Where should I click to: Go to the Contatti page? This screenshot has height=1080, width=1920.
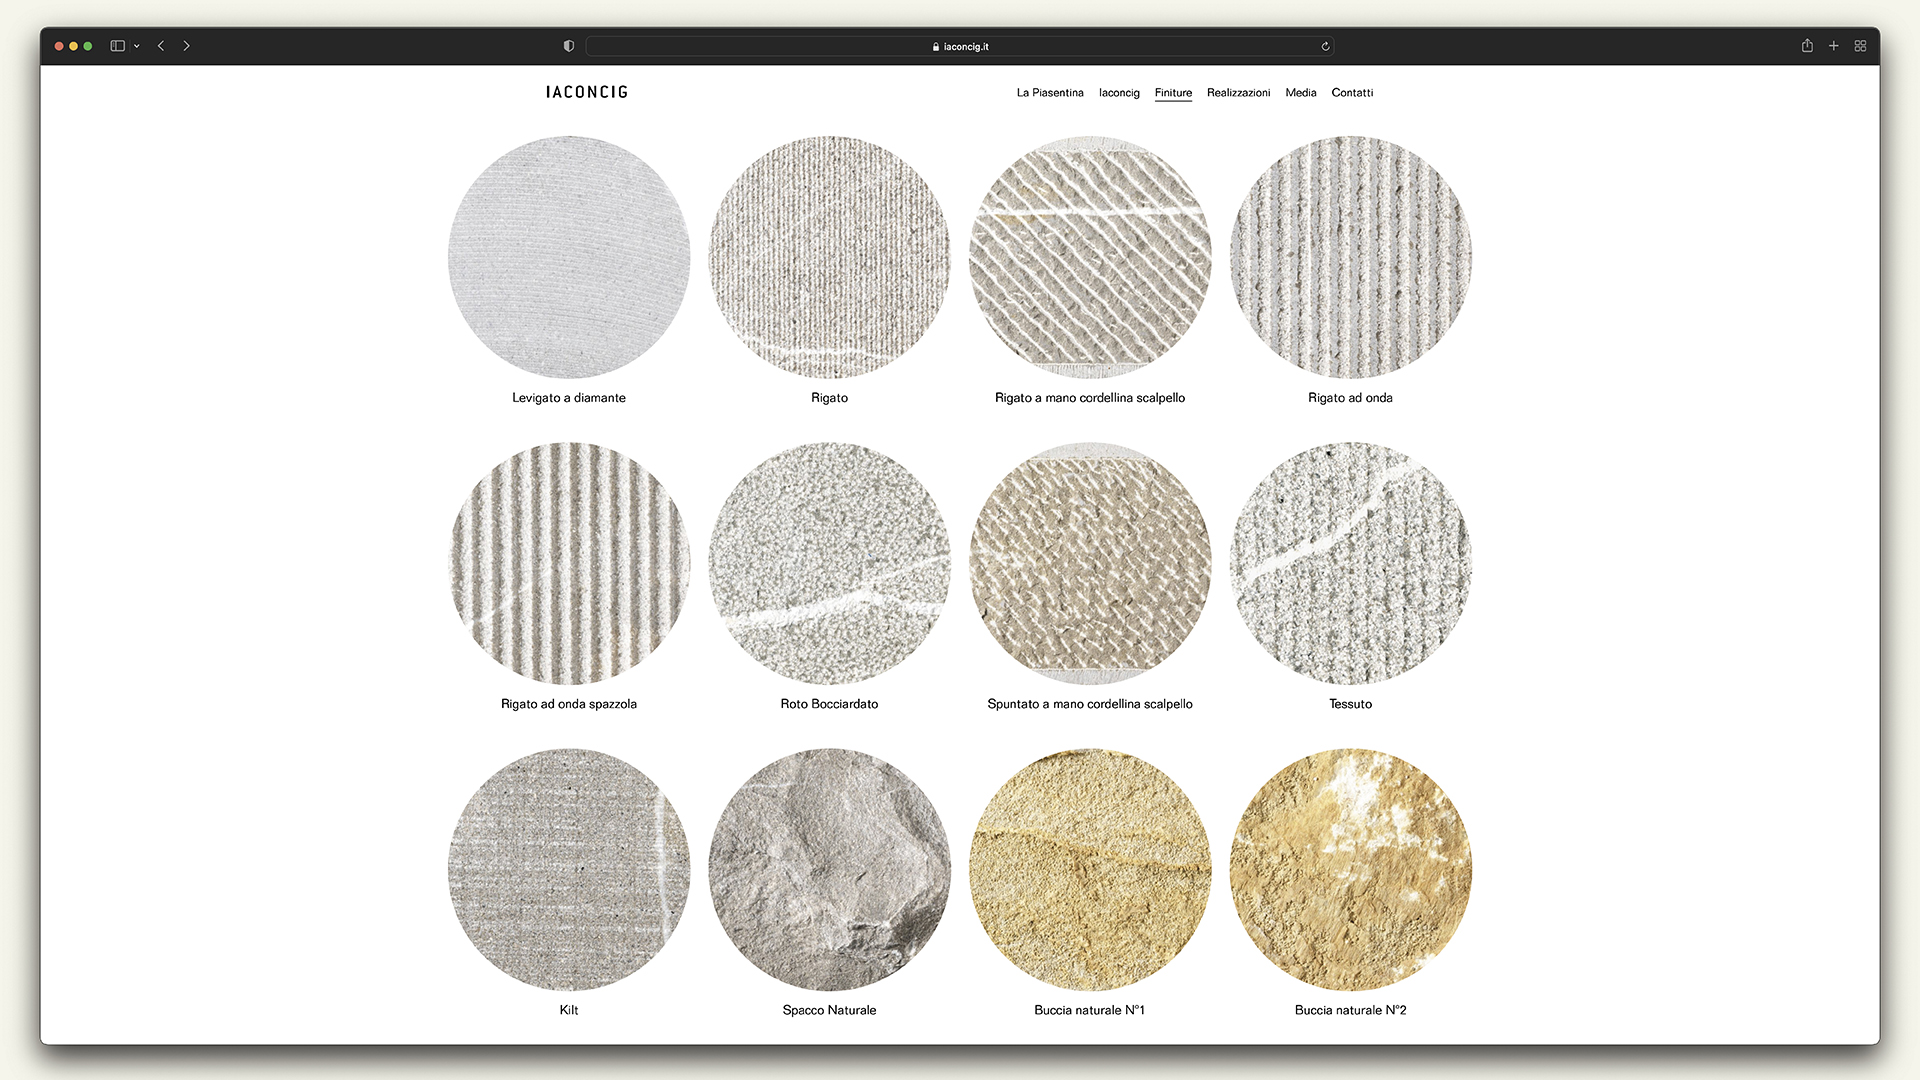coord(1352,93)
